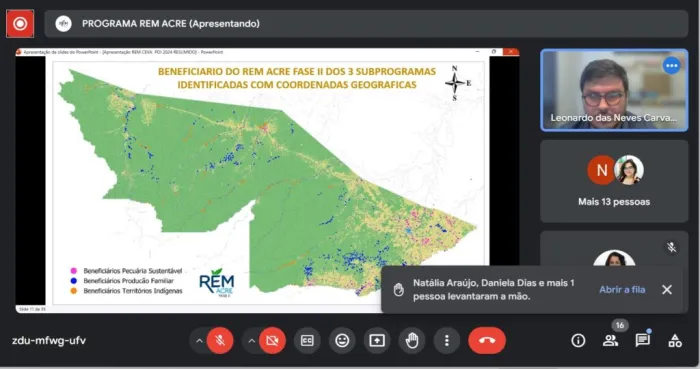The image size is (700, 369).
Task: Click Abrir a fila link
Action: [x=622, y=290]
